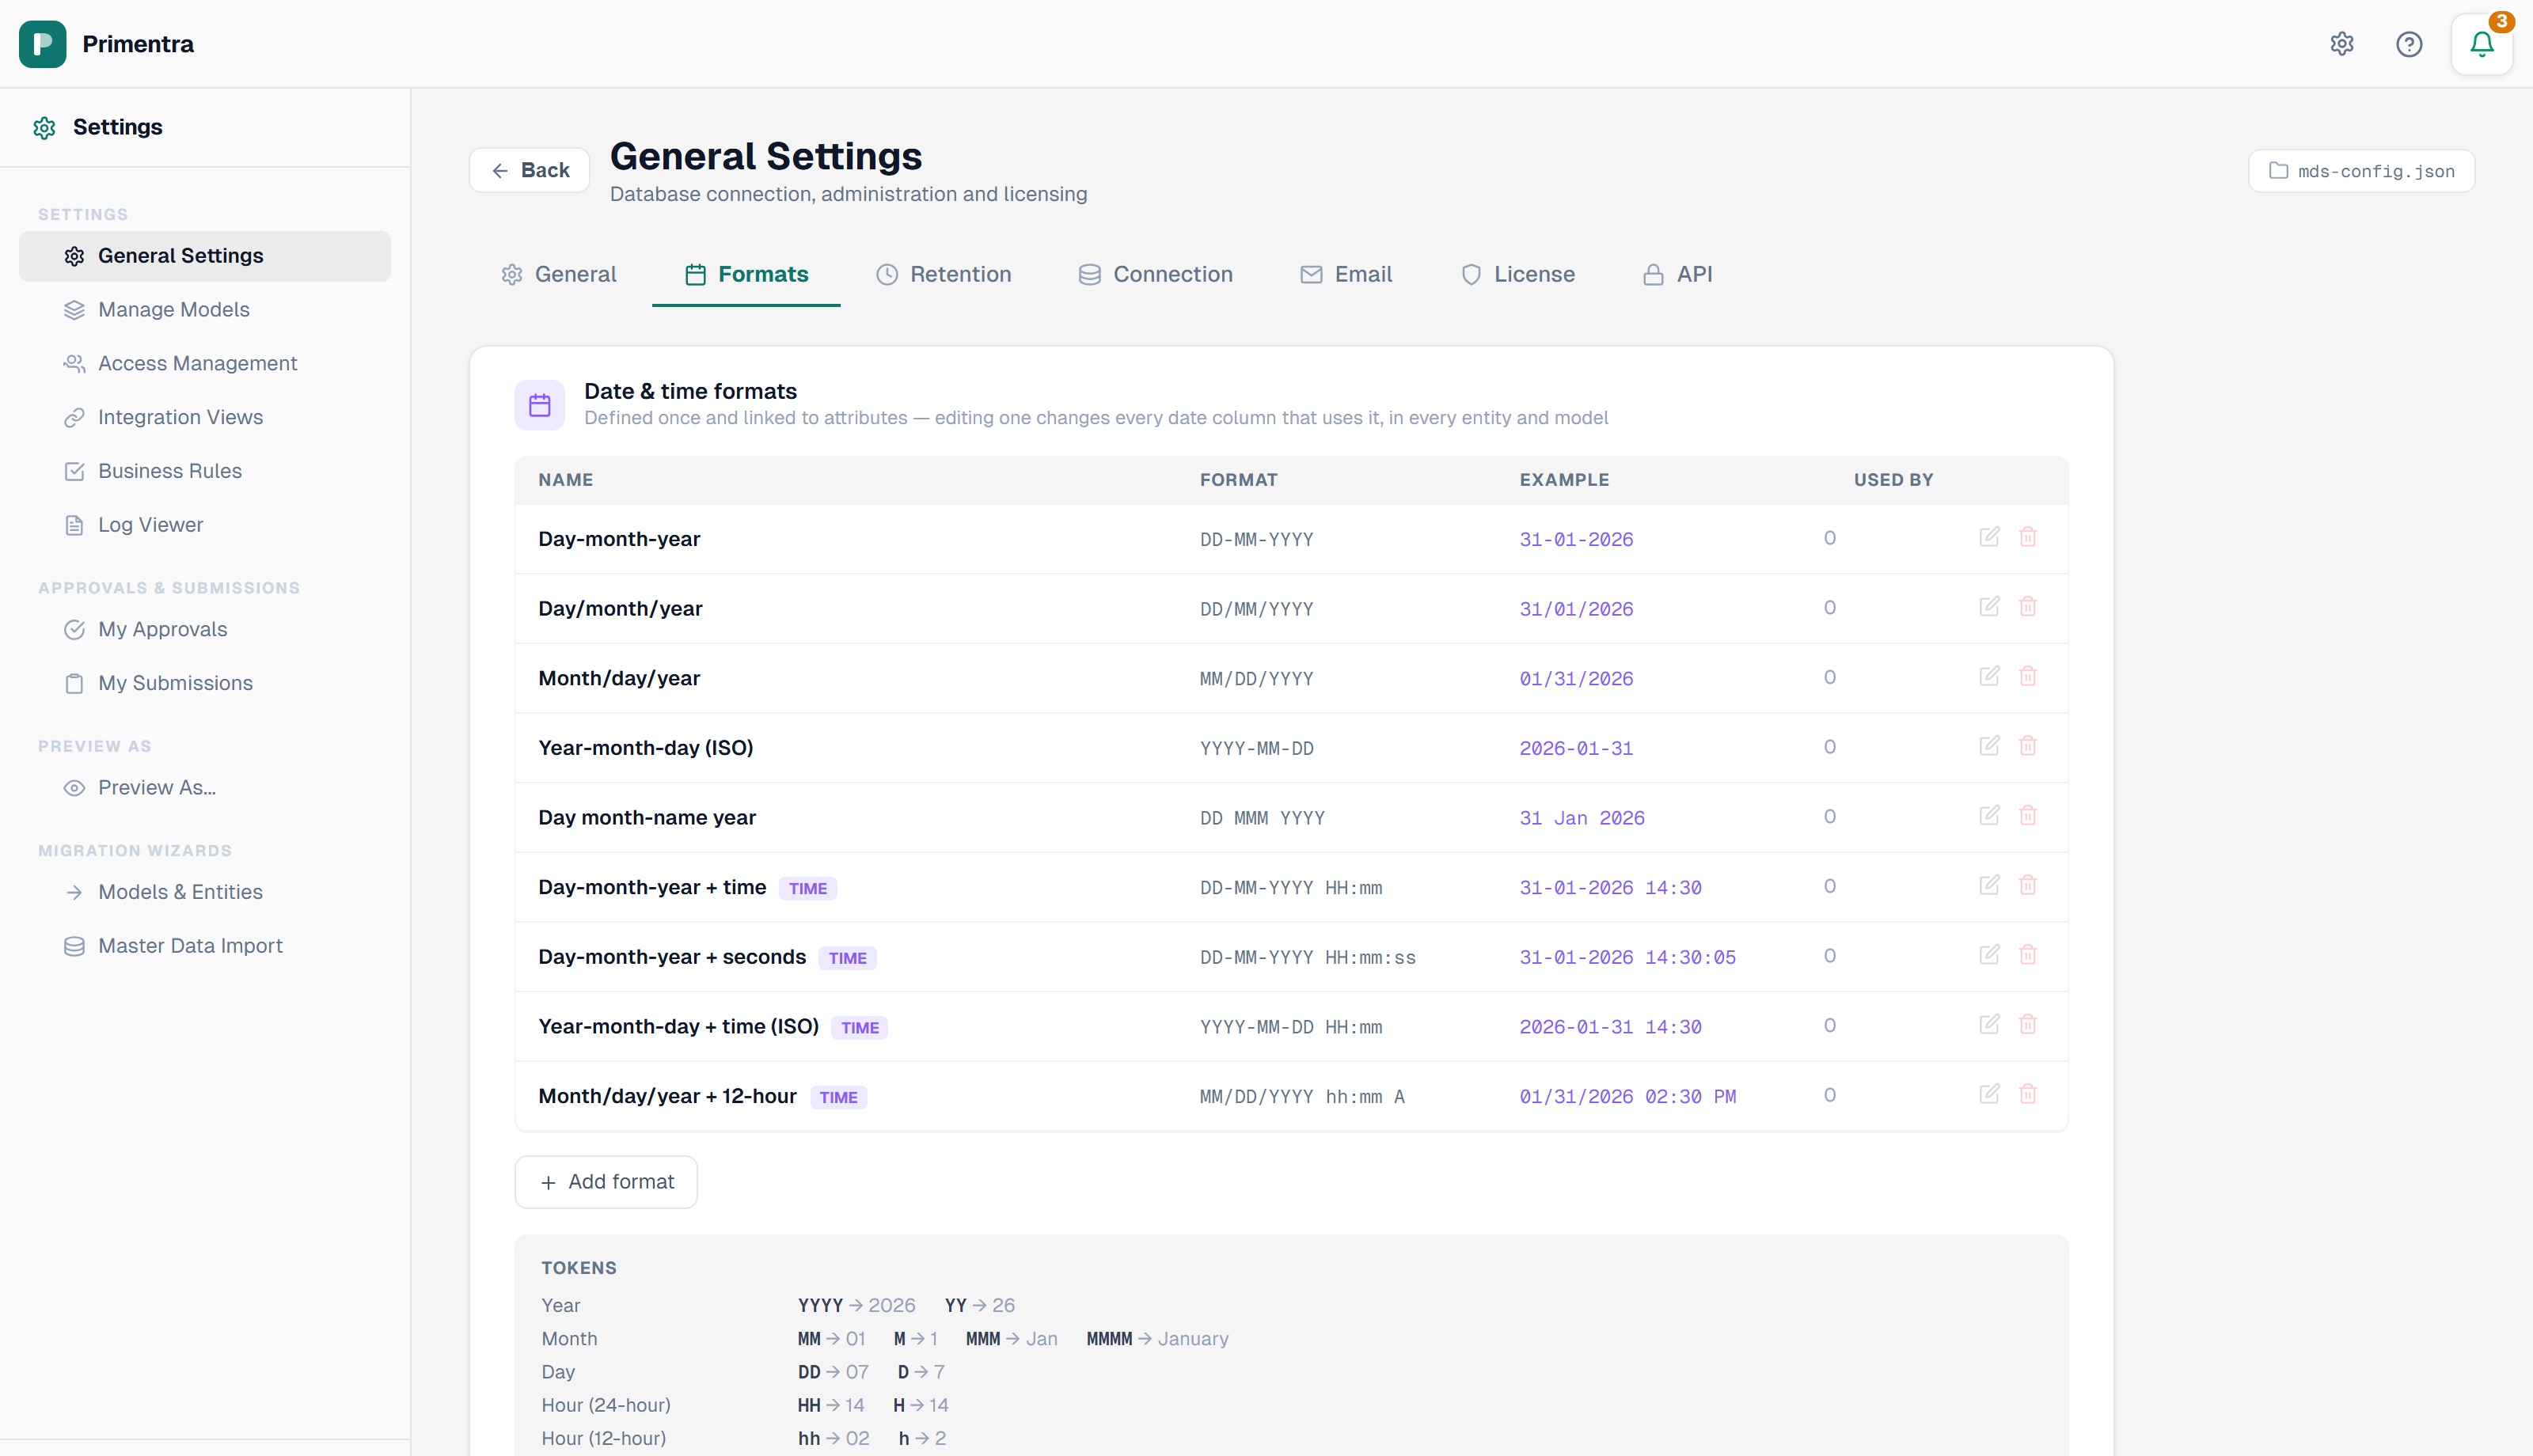The height and width of the screenshot is (1456, 2533).
Task: Edit the Year-month-day + time (ISO) format
Action: [x=1989, y=1025]
